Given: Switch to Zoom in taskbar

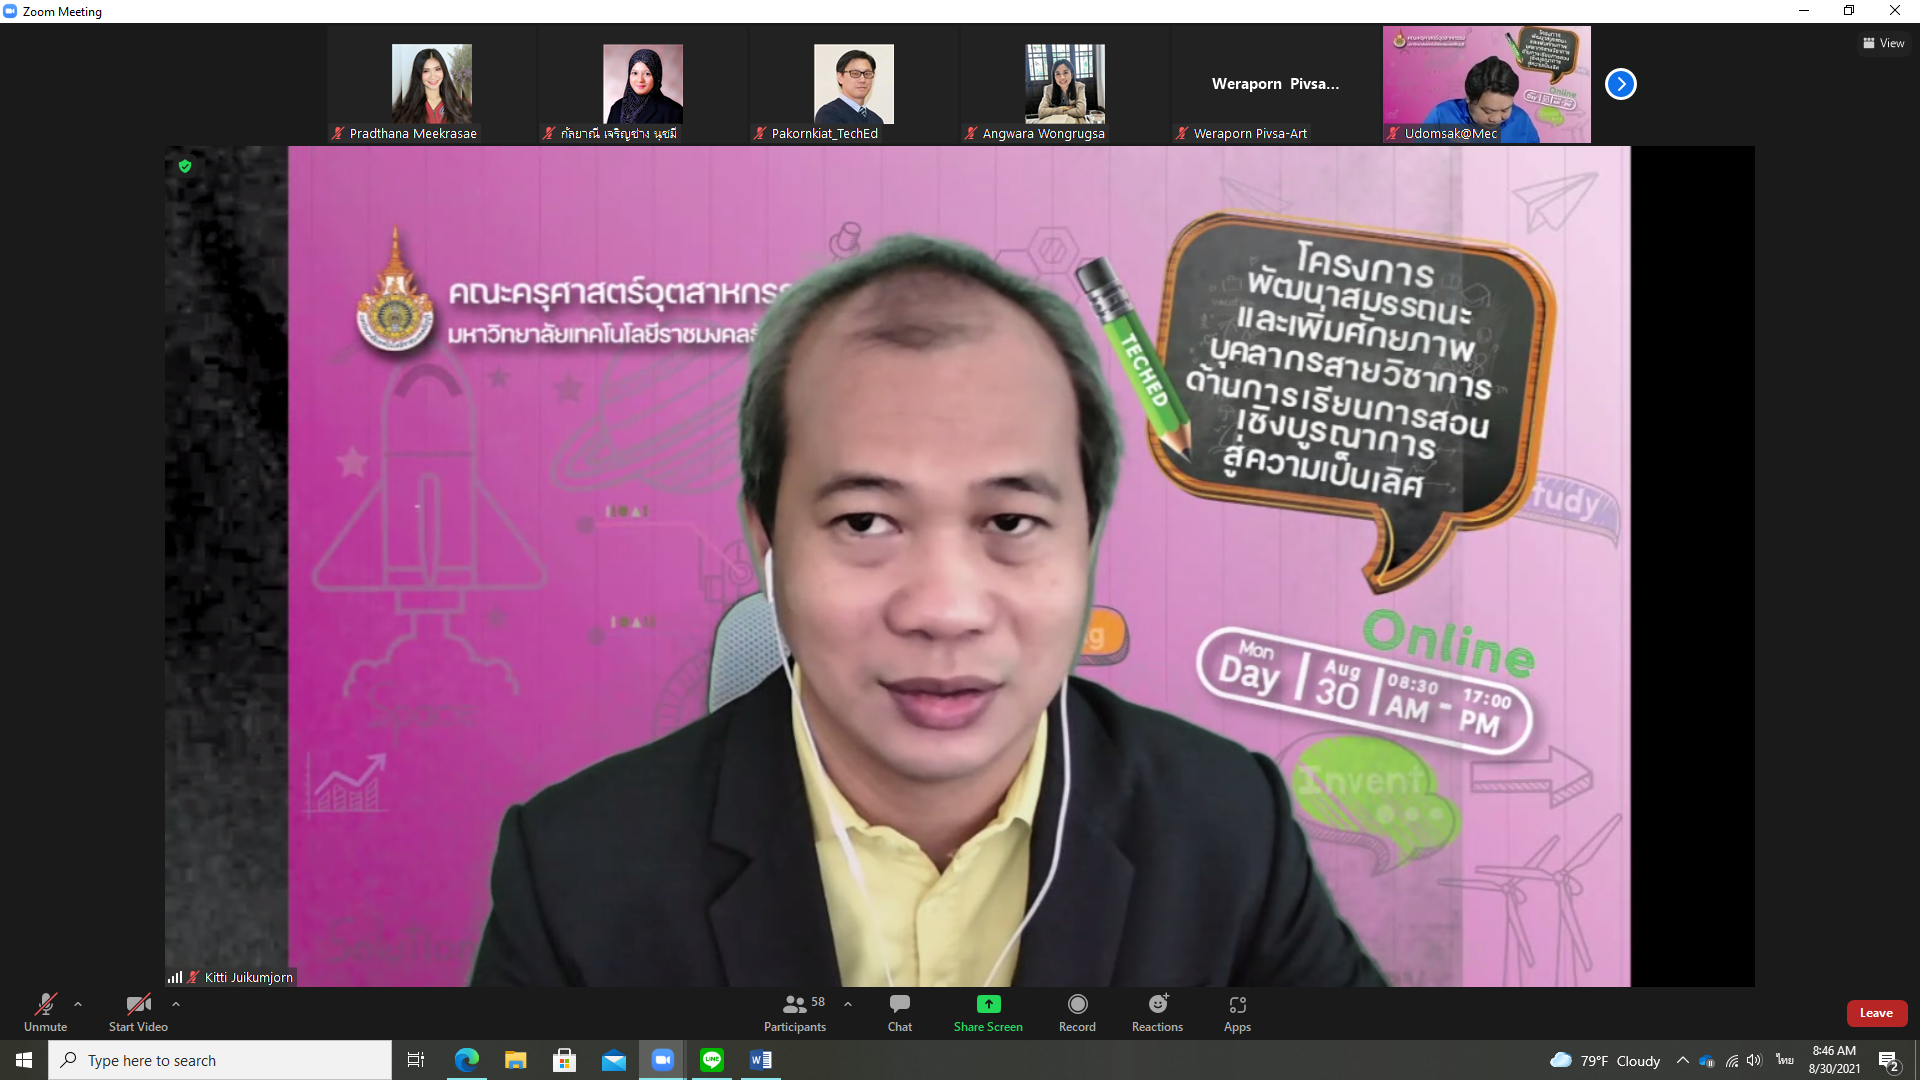Looking at the screenshot, I should 662,1060.
